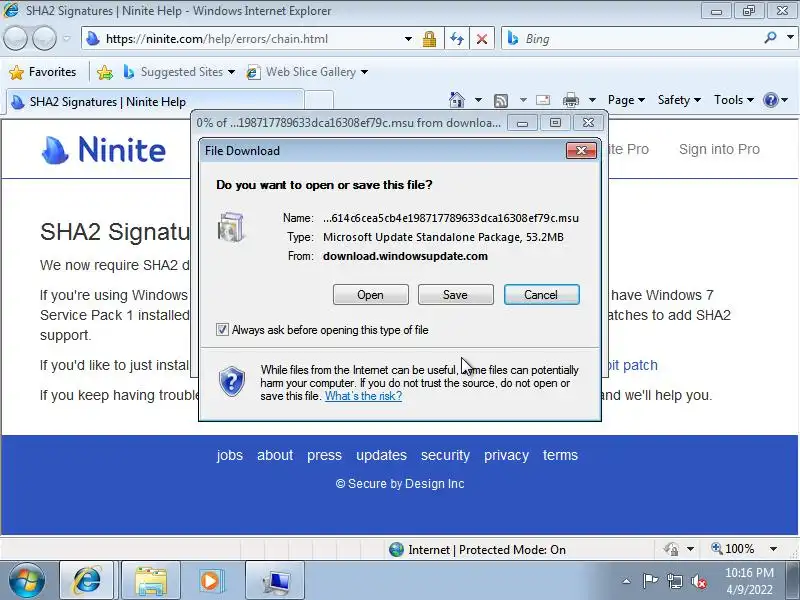Click the privacy report icon in status bar
800x600 pixels.
671,549
